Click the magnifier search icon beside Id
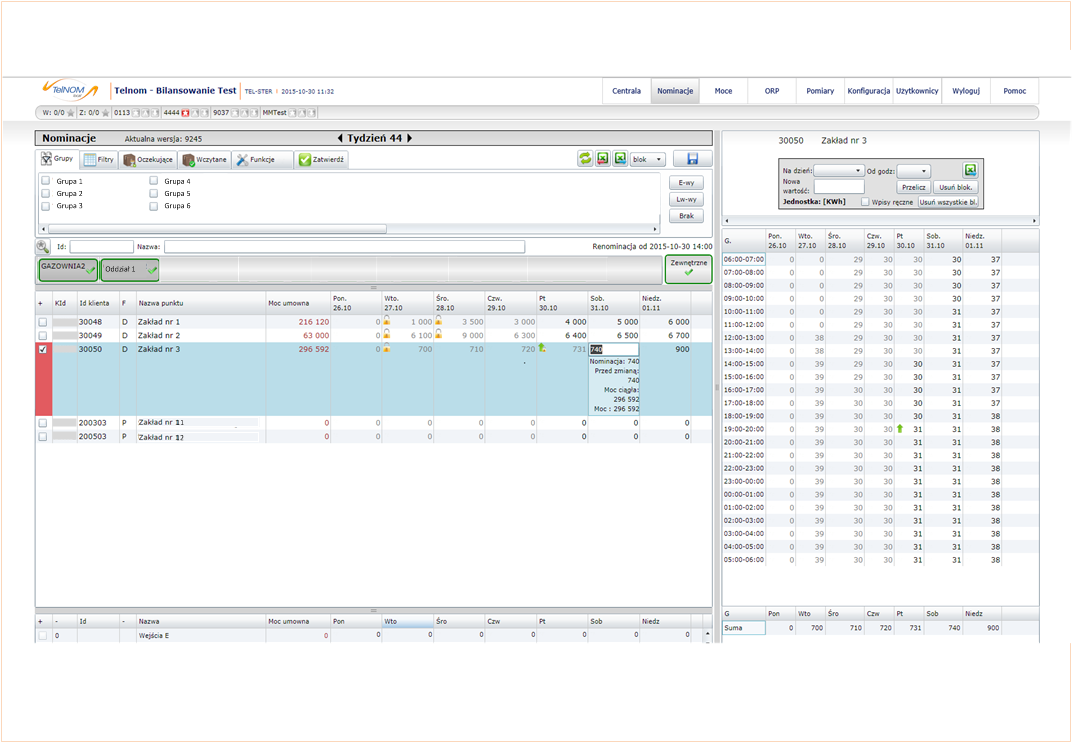Screen dimensions: 1072x742 point(43,247)
